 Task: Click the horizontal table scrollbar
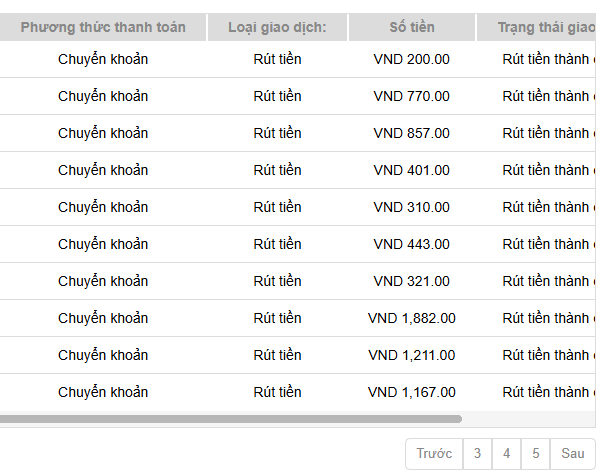point(231,419)
